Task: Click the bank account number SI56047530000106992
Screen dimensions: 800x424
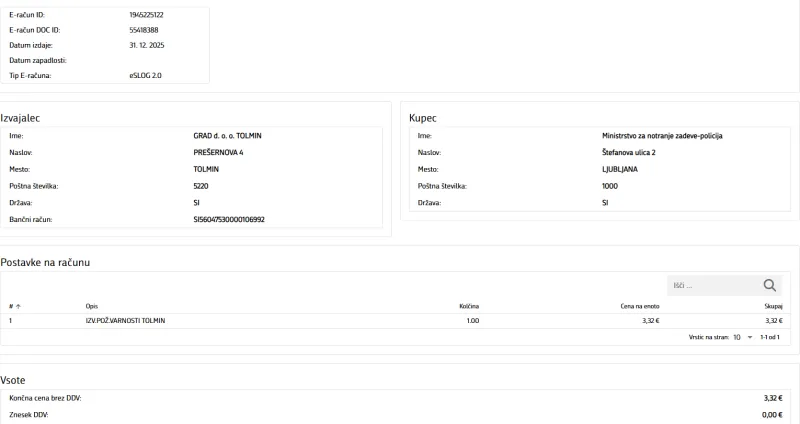Action: point(235,219)
